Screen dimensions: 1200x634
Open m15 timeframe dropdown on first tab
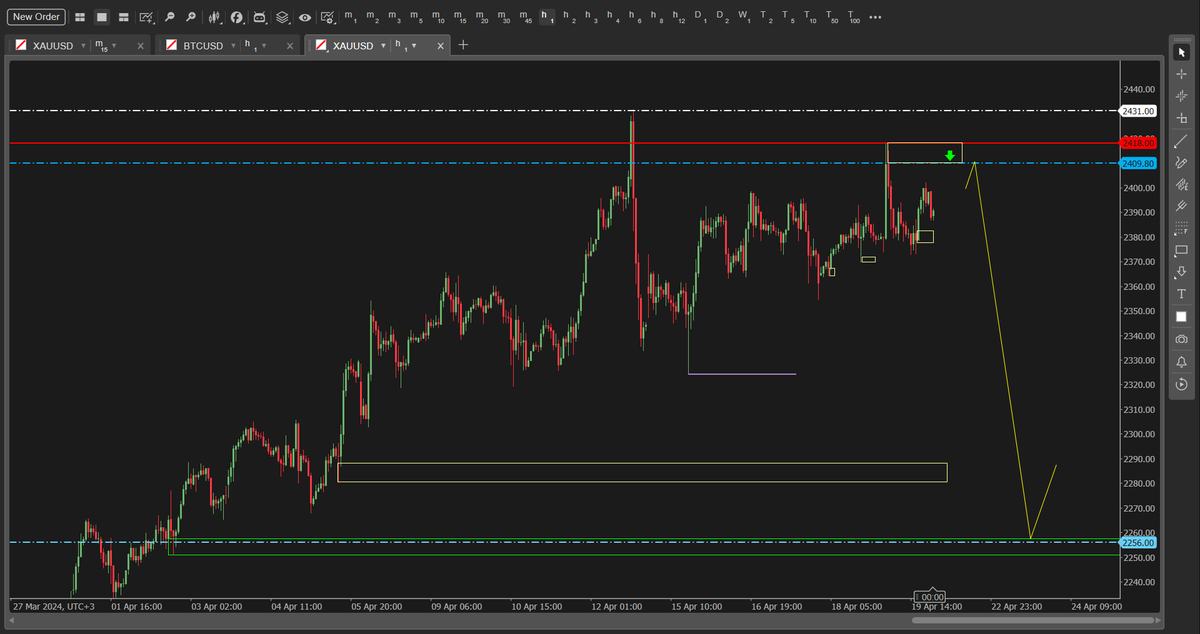tap(115, 46)
